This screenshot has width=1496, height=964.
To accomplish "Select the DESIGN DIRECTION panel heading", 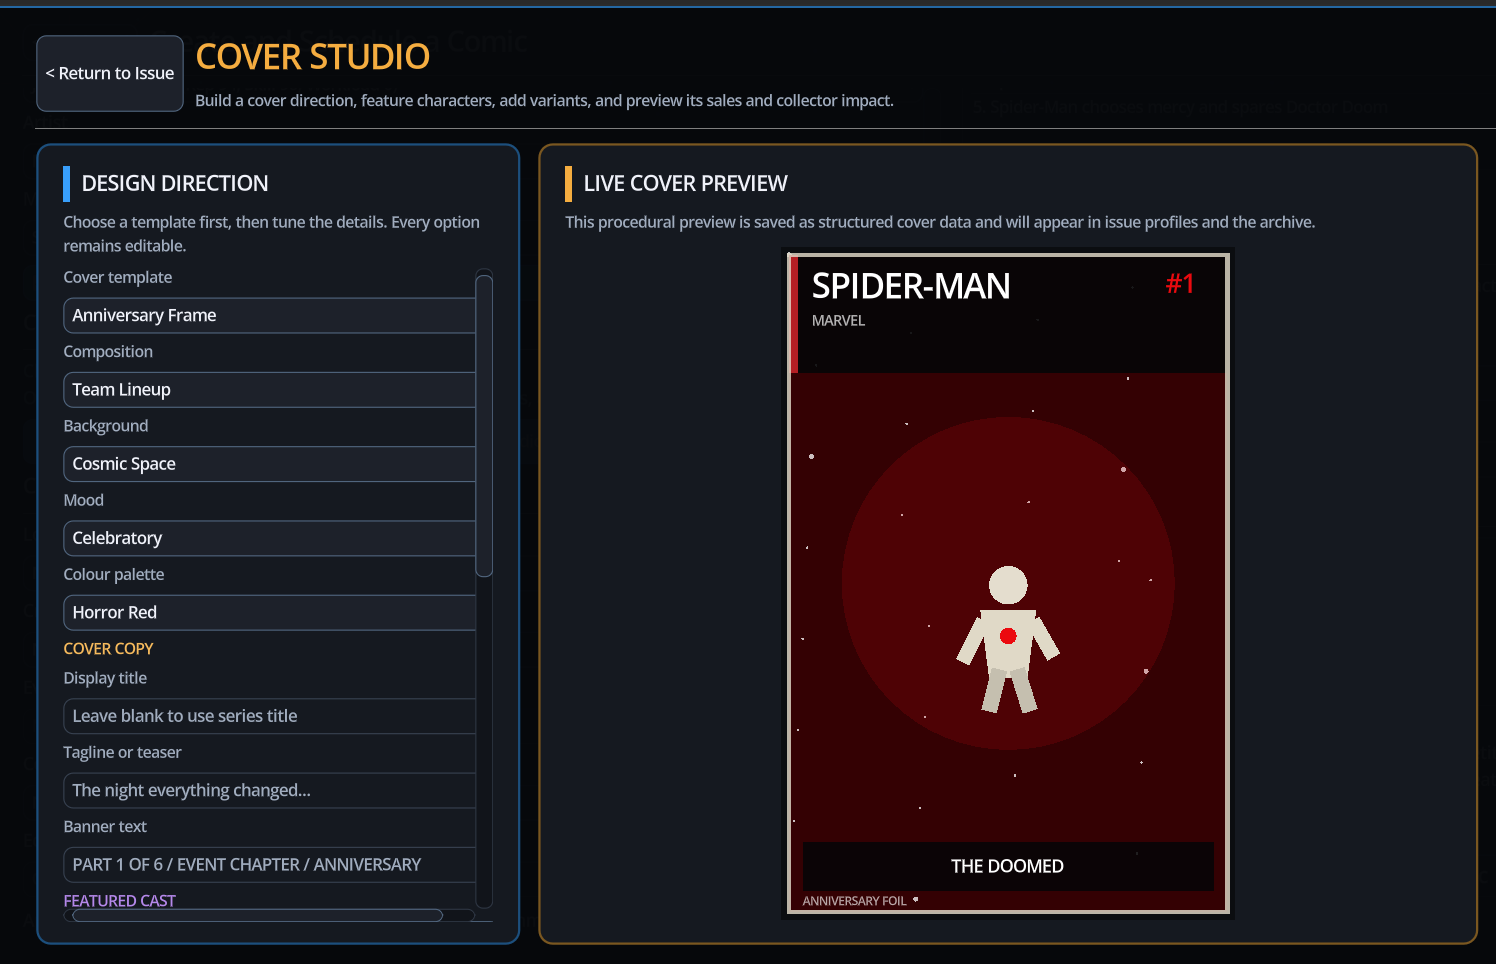I will [175, 183].
